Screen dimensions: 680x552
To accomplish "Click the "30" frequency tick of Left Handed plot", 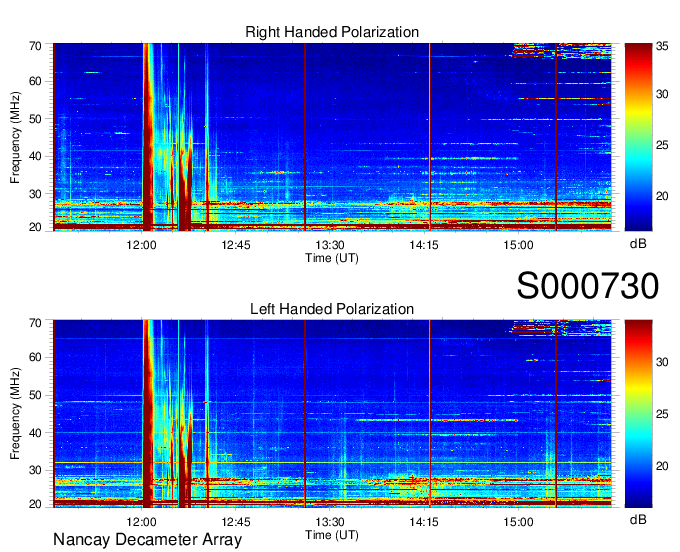I will click(35, 470).
